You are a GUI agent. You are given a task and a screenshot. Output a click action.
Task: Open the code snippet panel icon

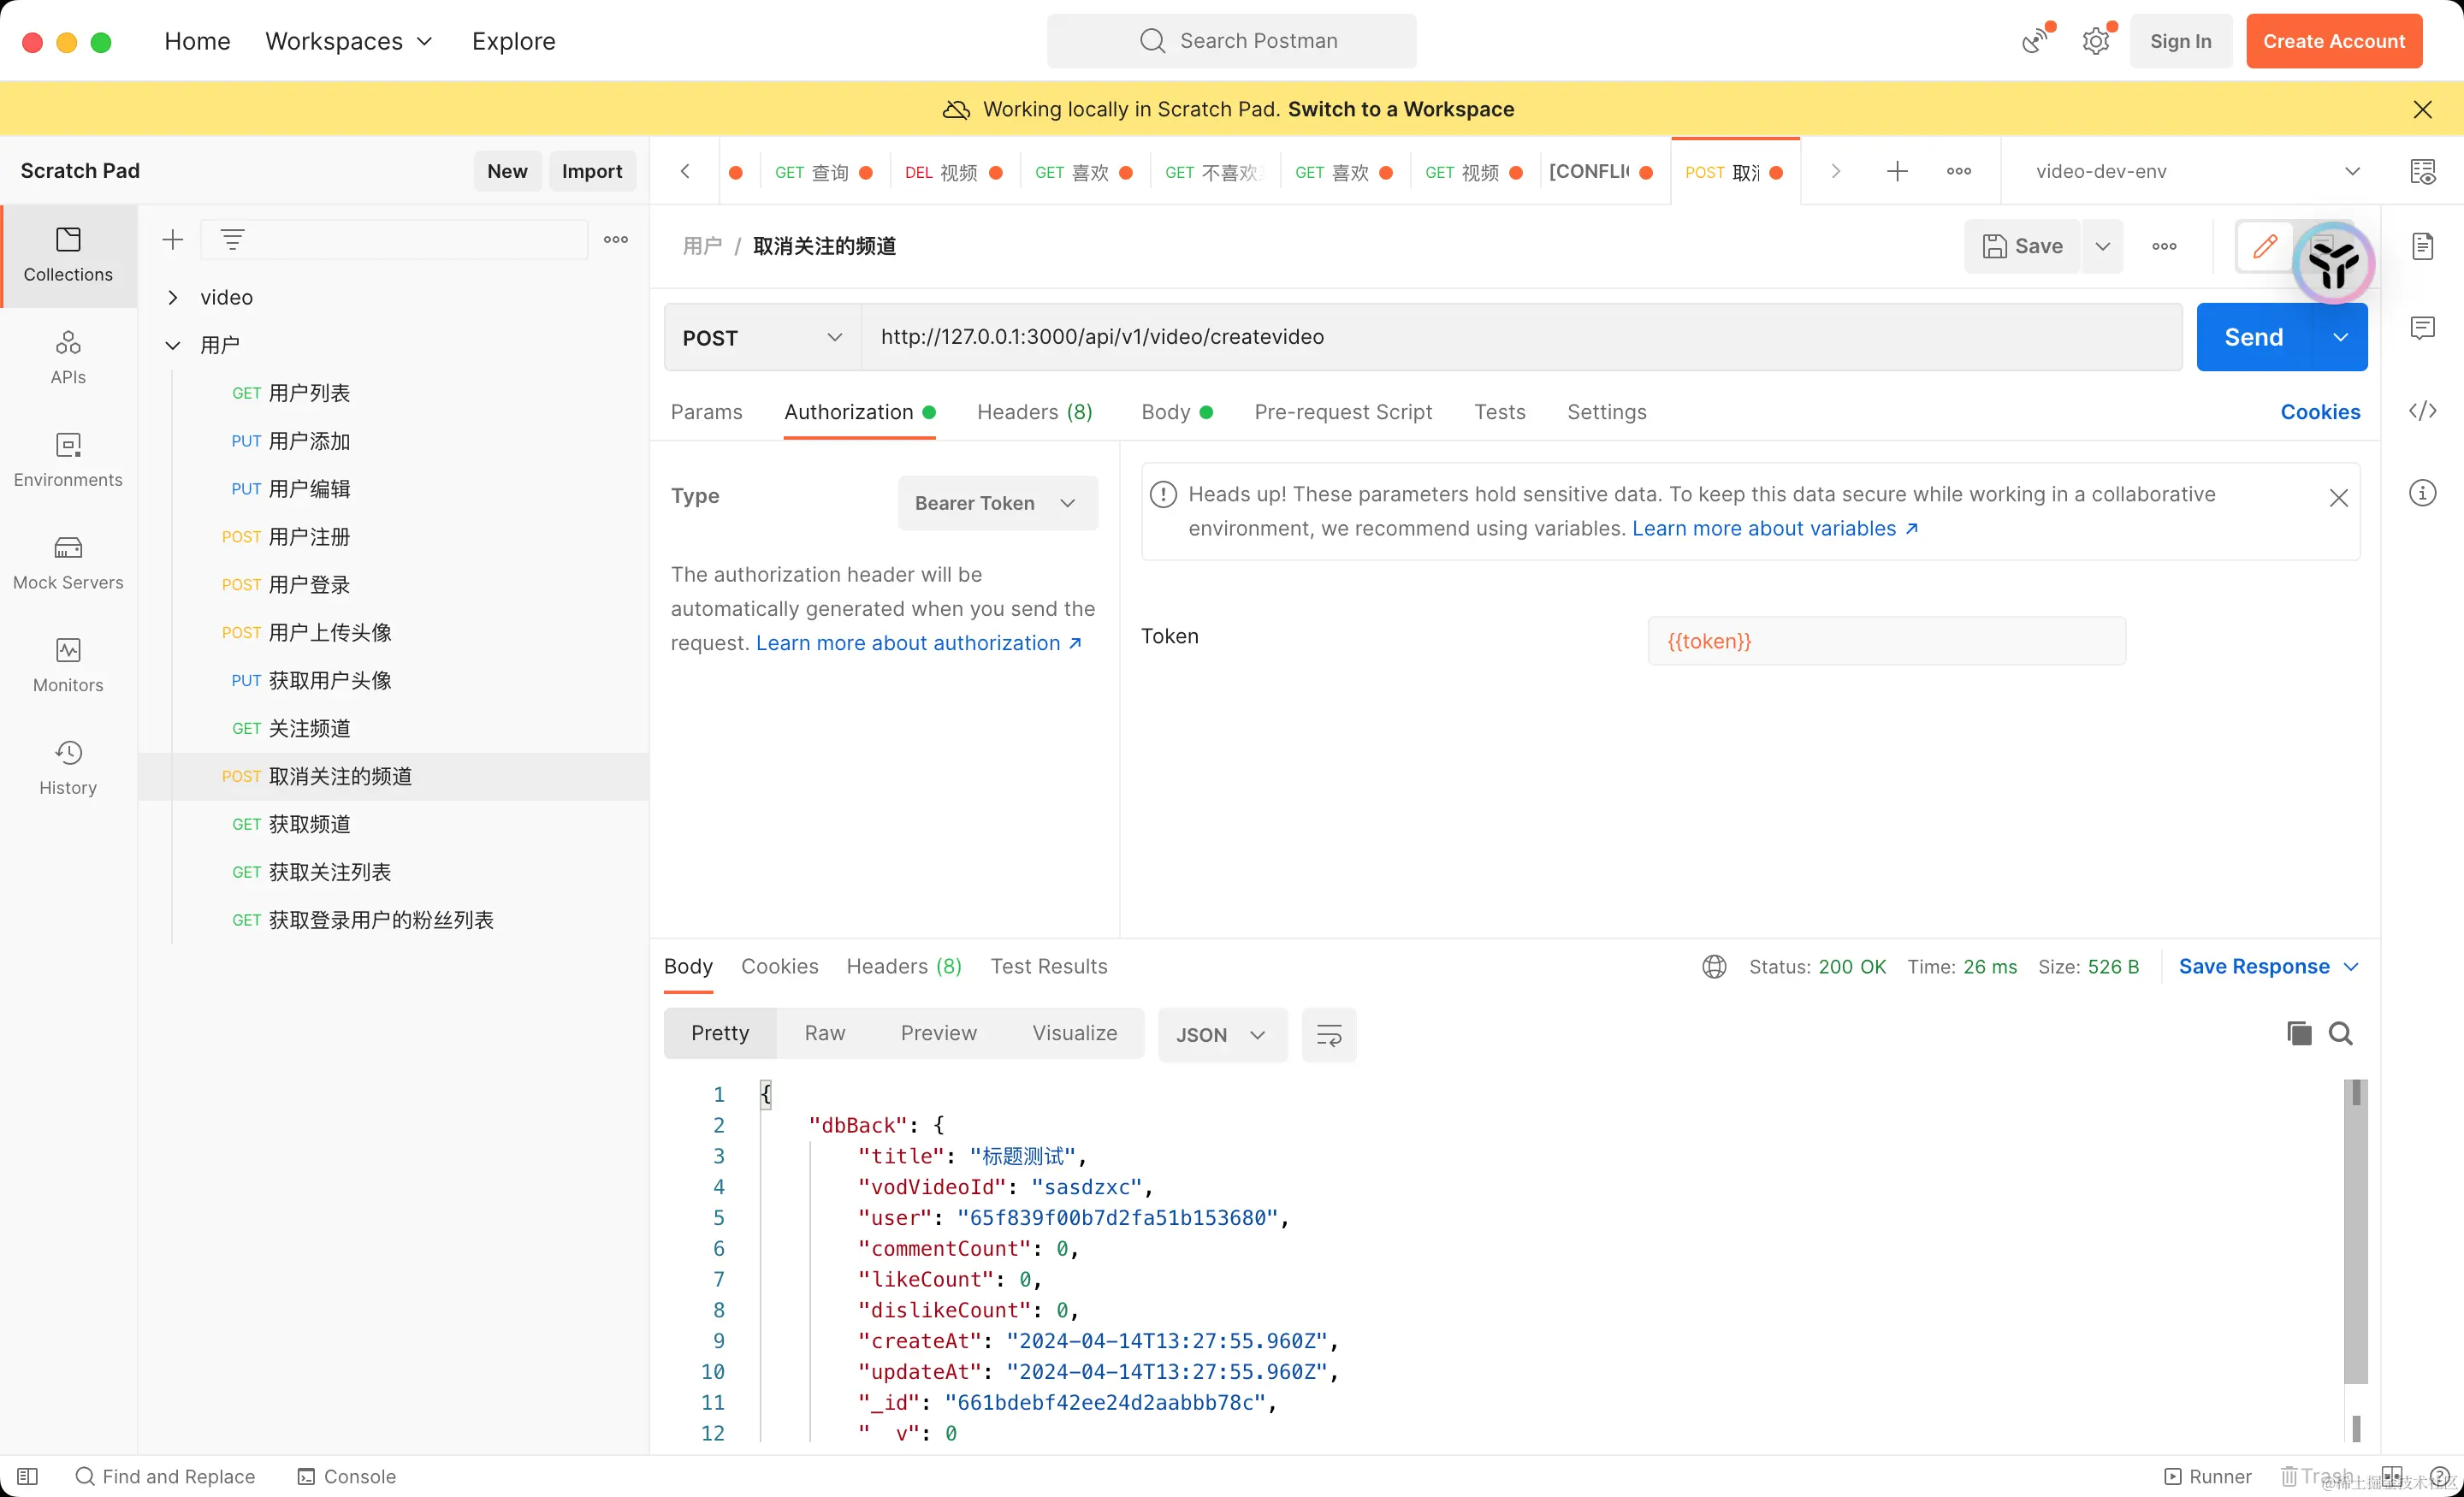[2422, 411]
